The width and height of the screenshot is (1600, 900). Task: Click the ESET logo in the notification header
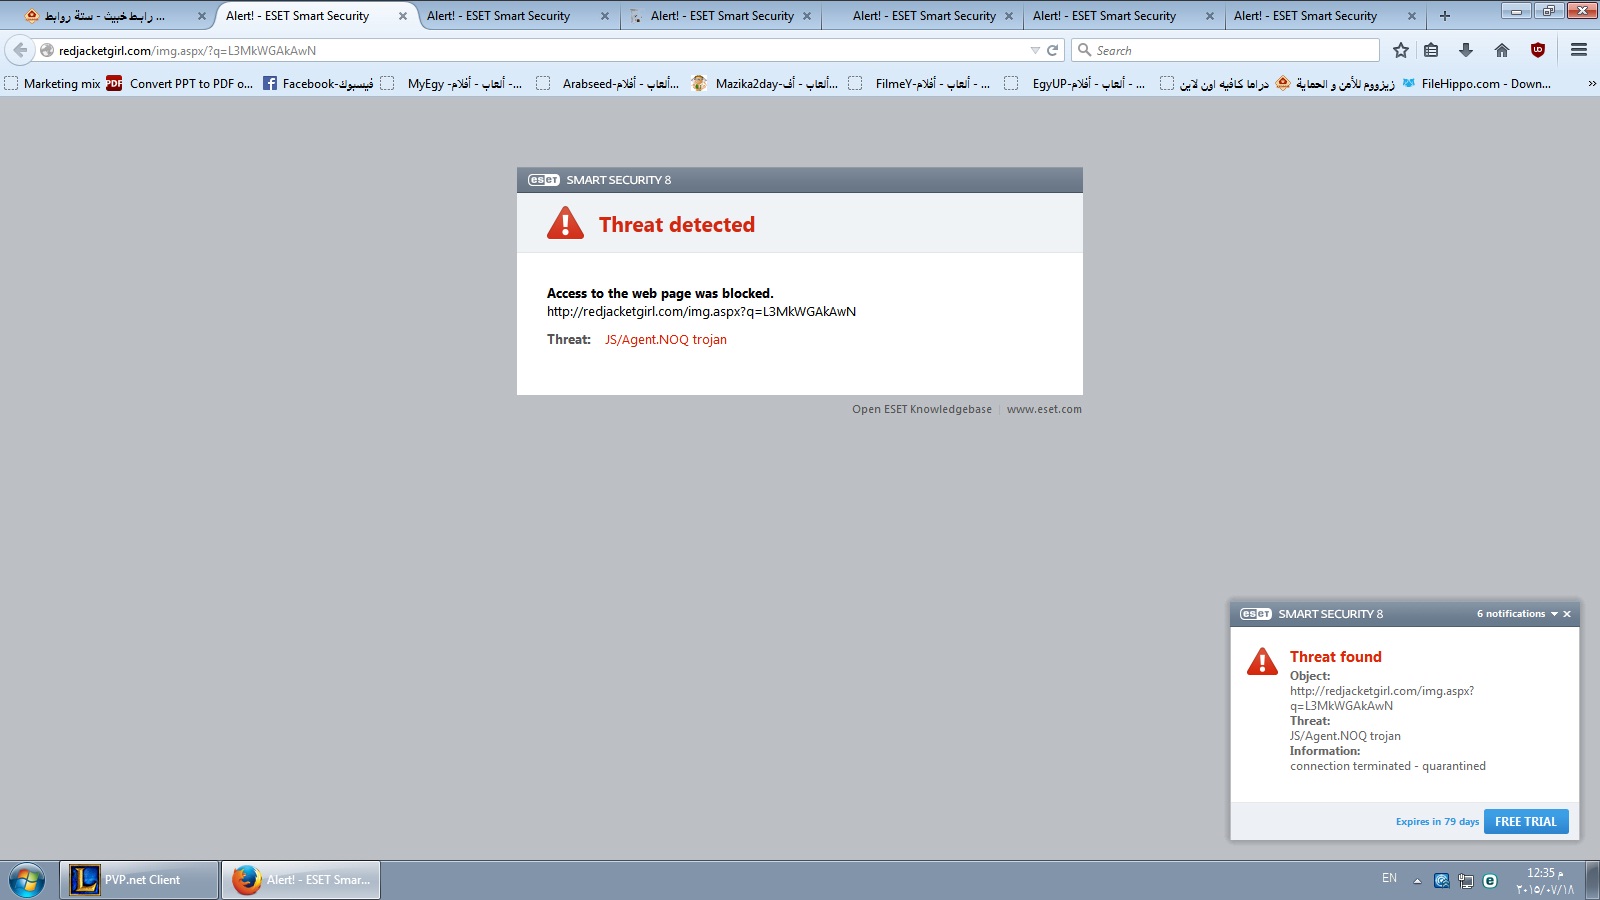click(1256, 614)
